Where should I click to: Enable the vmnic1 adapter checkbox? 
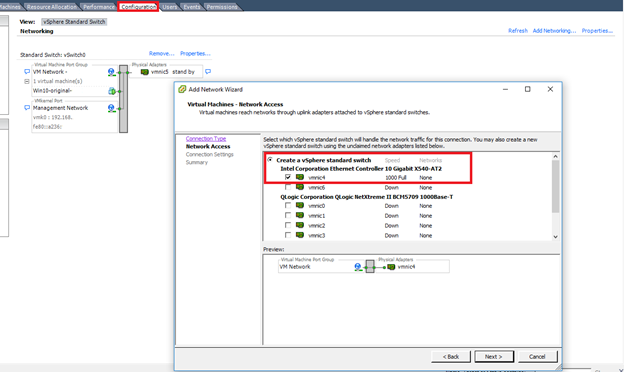[288, 215]
